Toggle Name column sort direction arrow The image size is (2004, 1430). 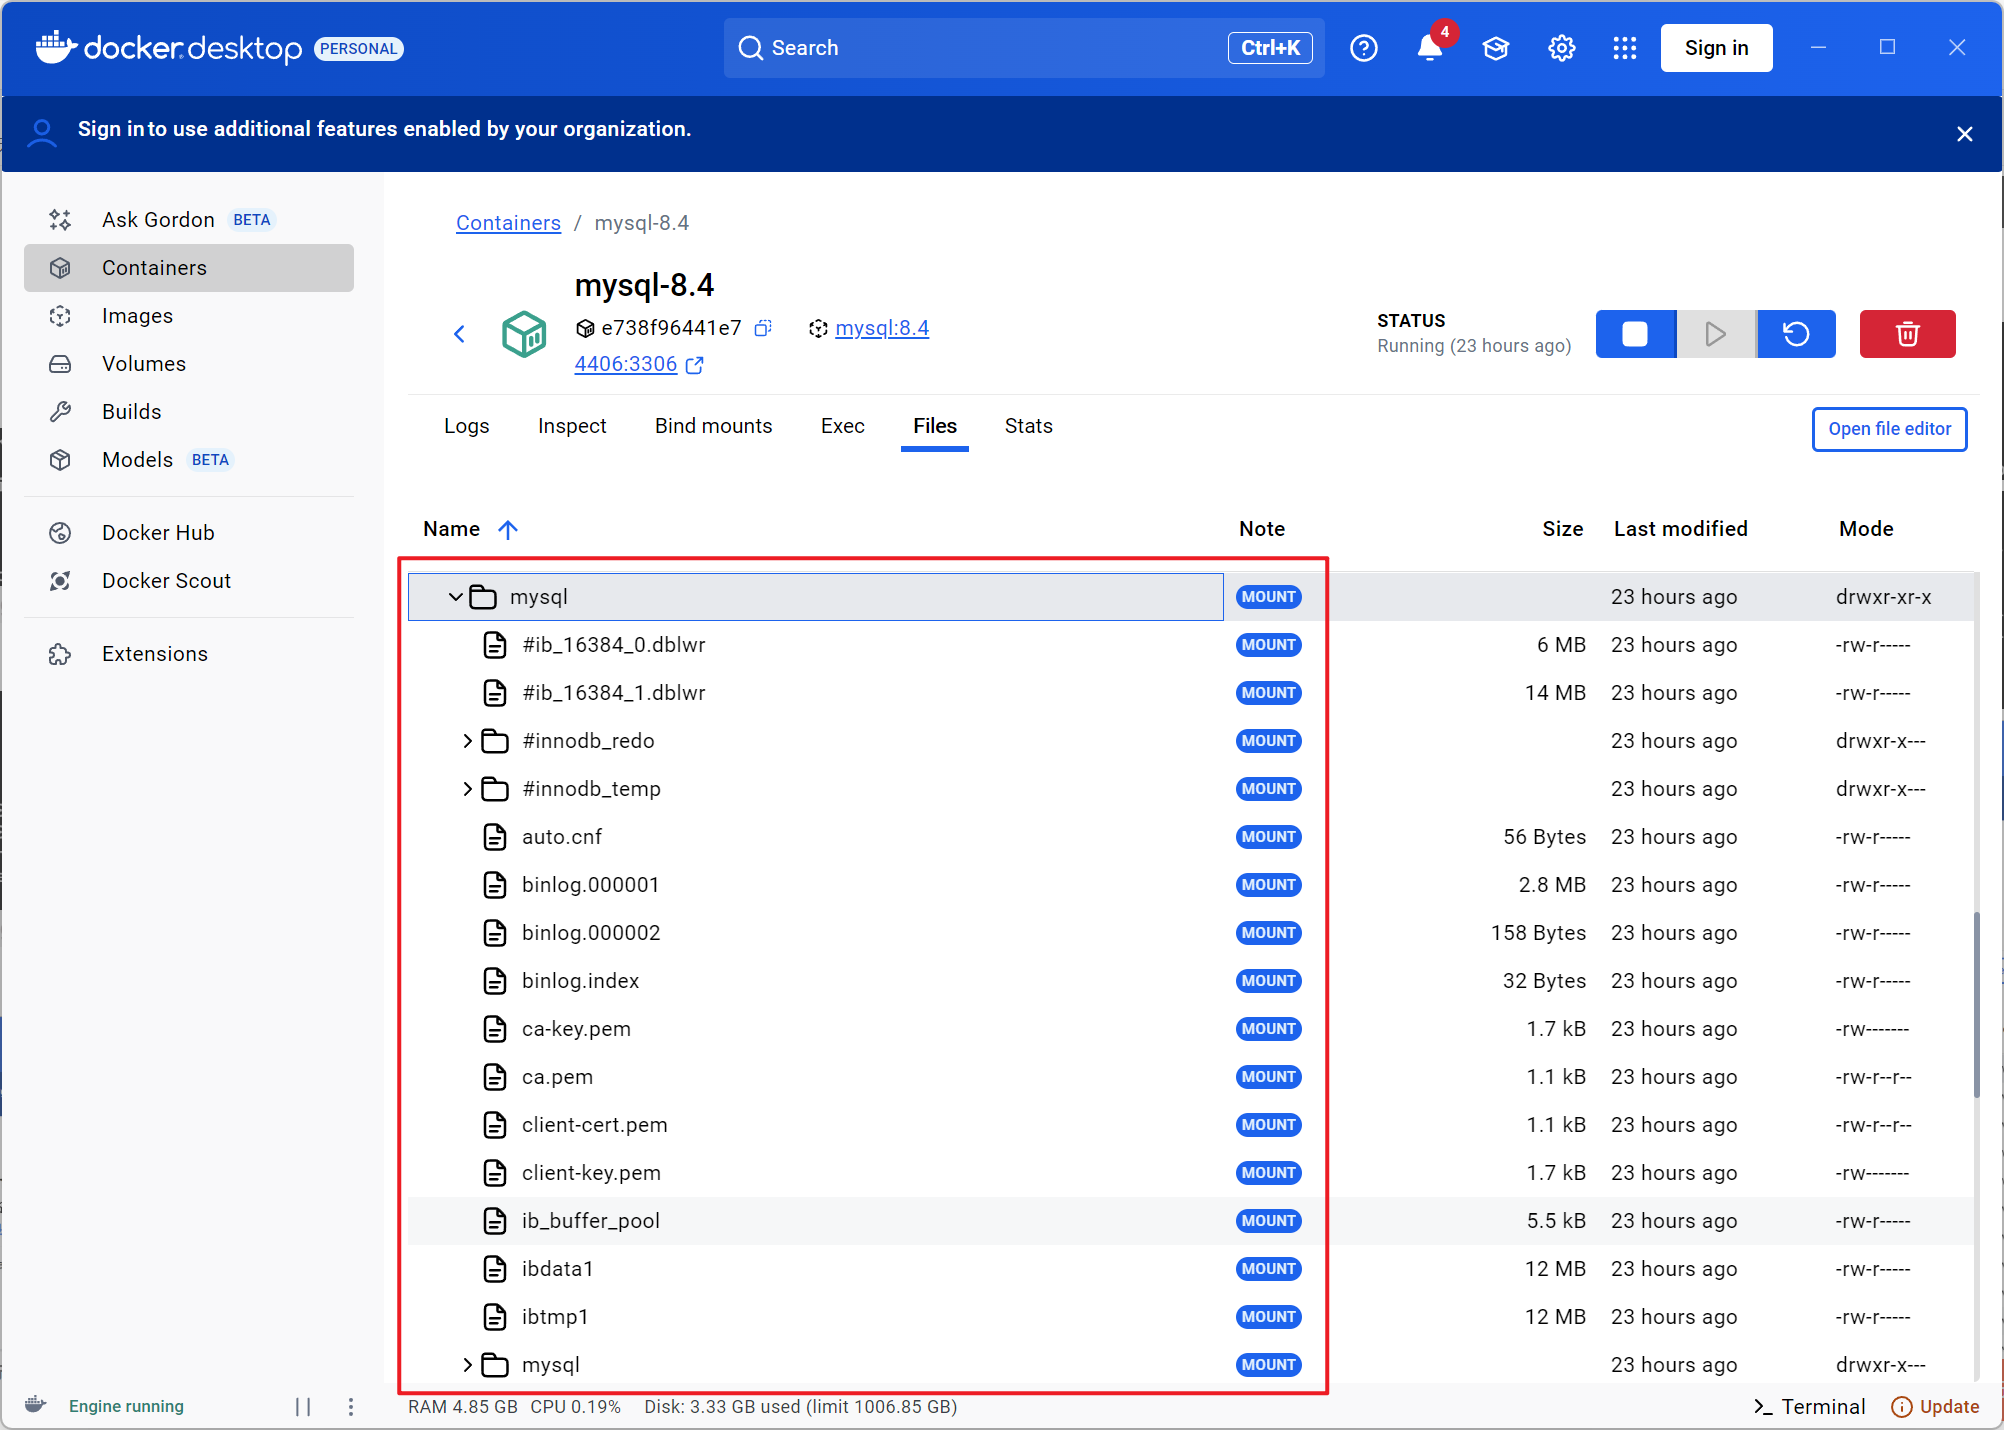pyautogui.click(x=508, y=529)
